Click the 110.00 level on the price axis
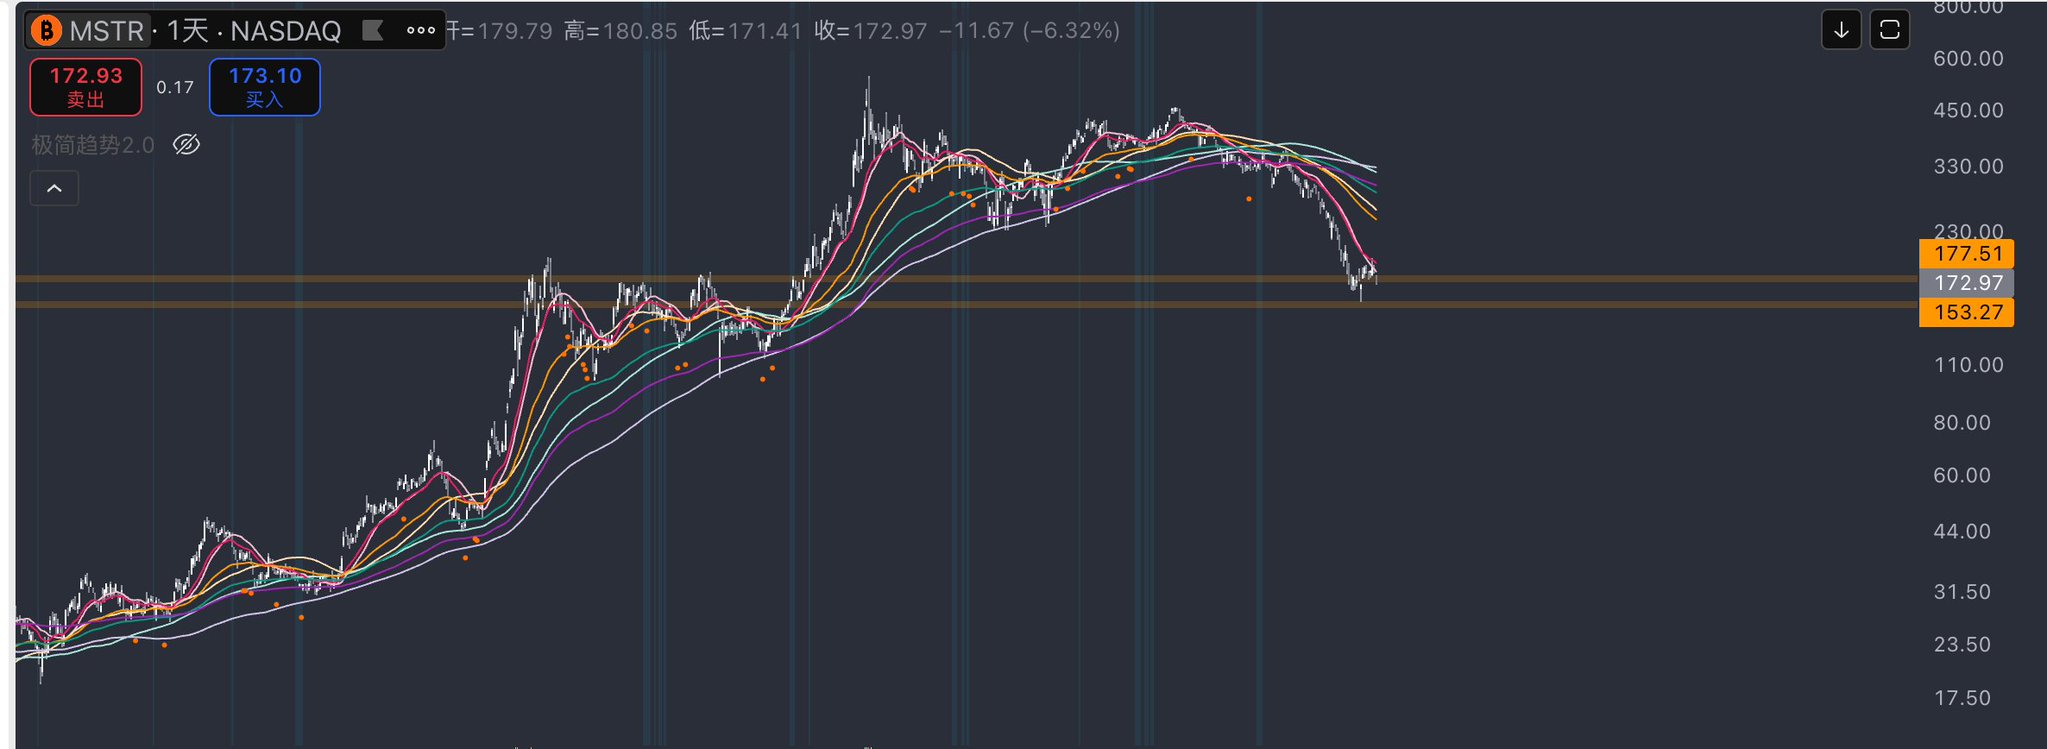This screenshot has width=2047, height=749. point(1968,365)
